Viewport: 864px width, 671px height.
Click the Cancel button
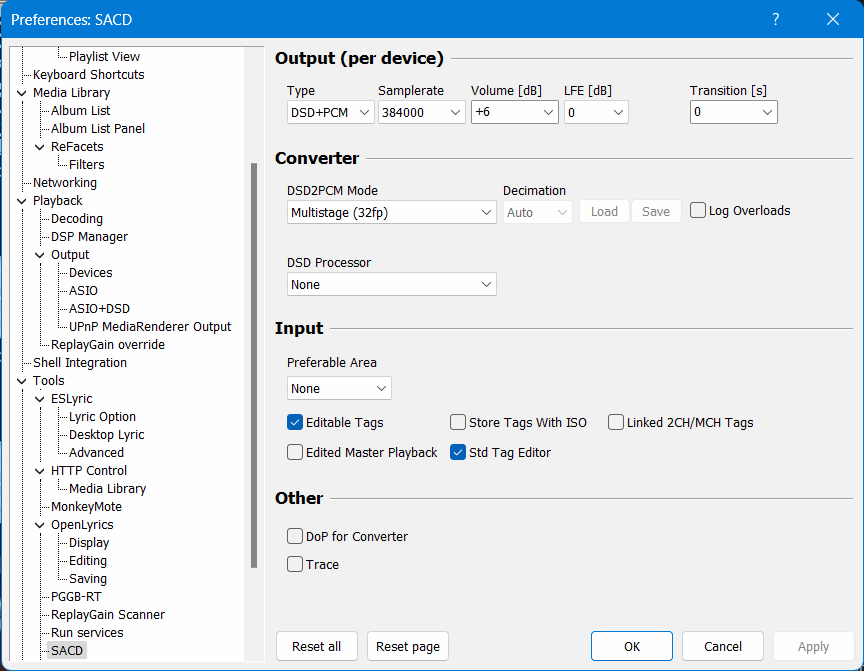point(723,646)
